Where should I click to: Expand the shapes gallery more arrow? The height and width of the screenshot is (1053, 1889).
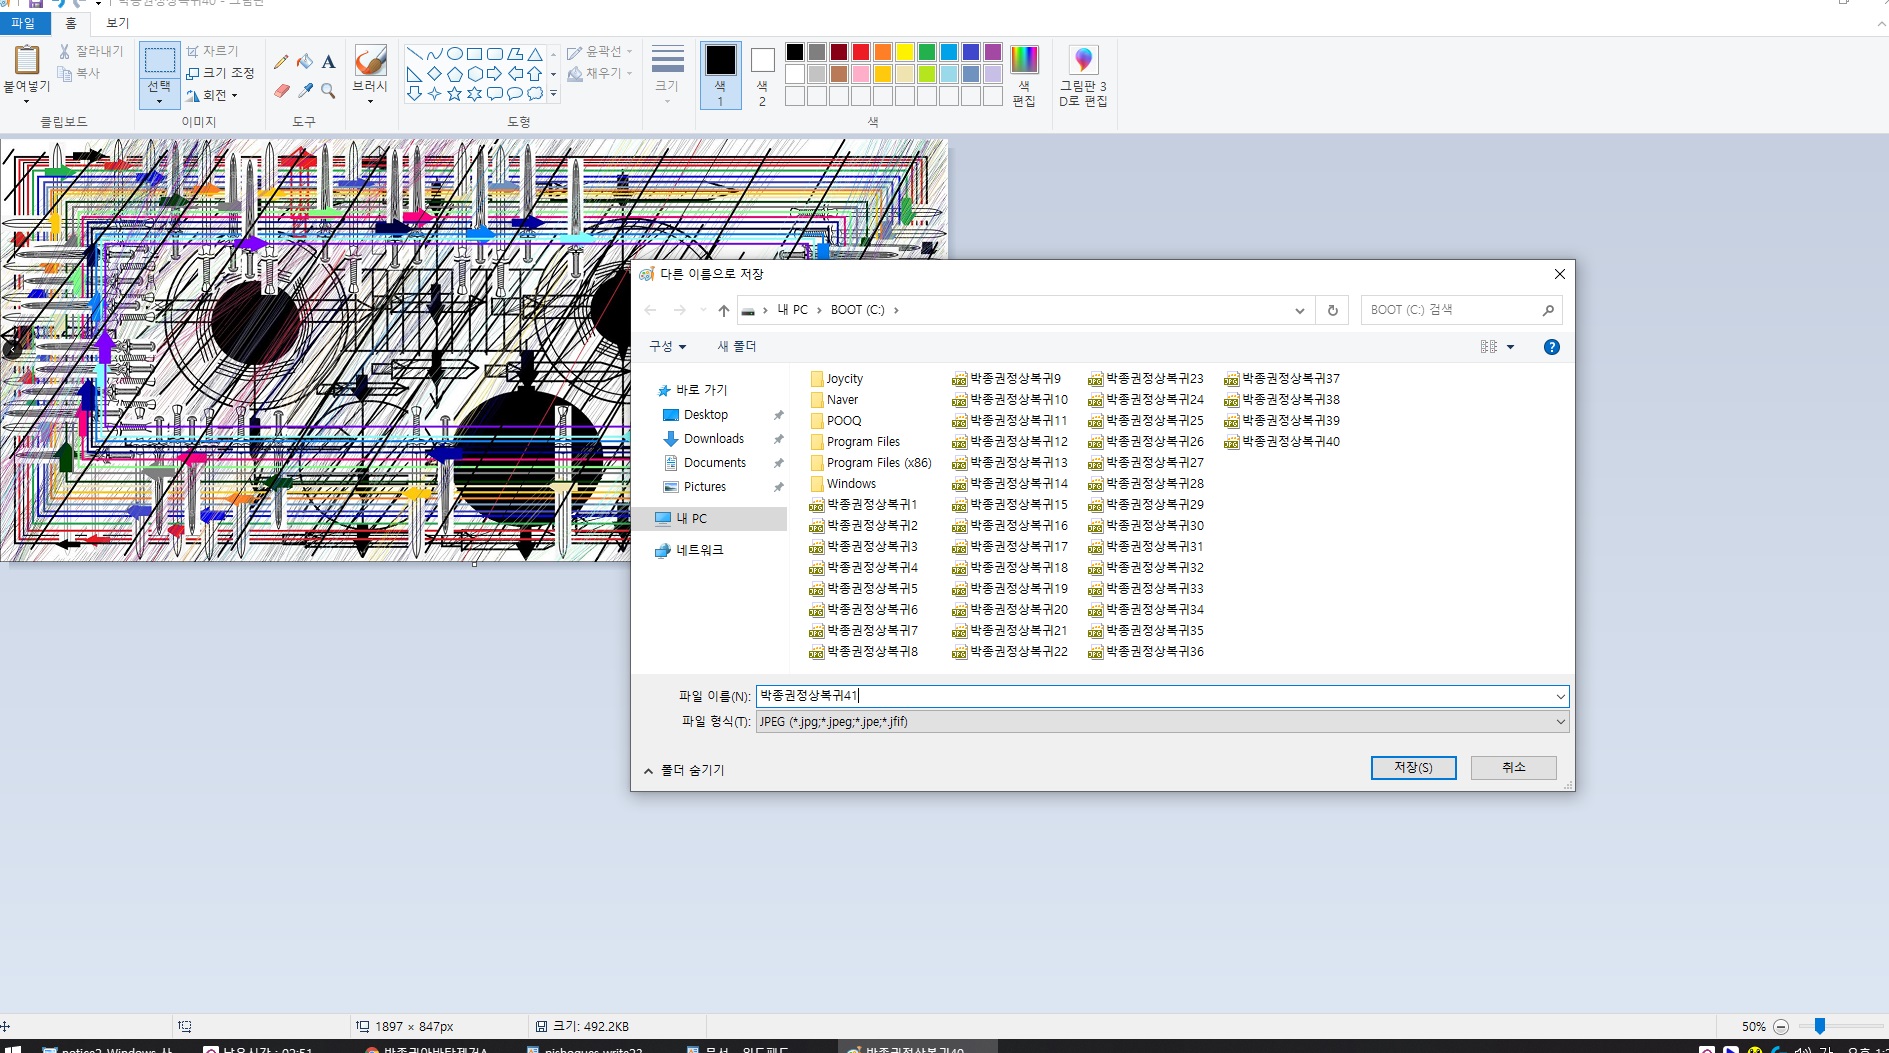[x=553, y=94]
